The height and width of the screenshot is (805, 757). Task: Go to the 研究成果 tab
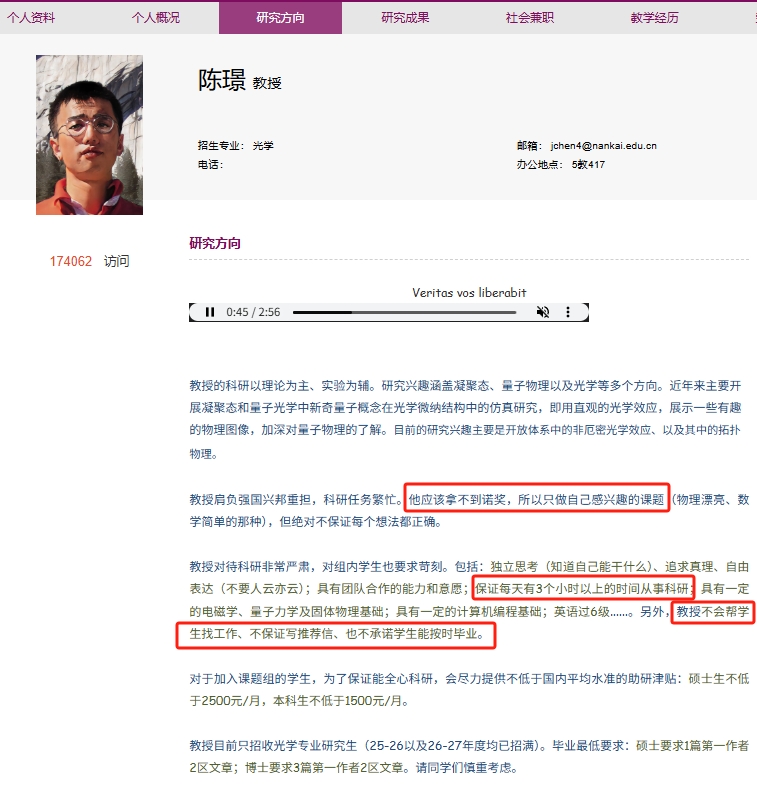(x=405, y=18)
